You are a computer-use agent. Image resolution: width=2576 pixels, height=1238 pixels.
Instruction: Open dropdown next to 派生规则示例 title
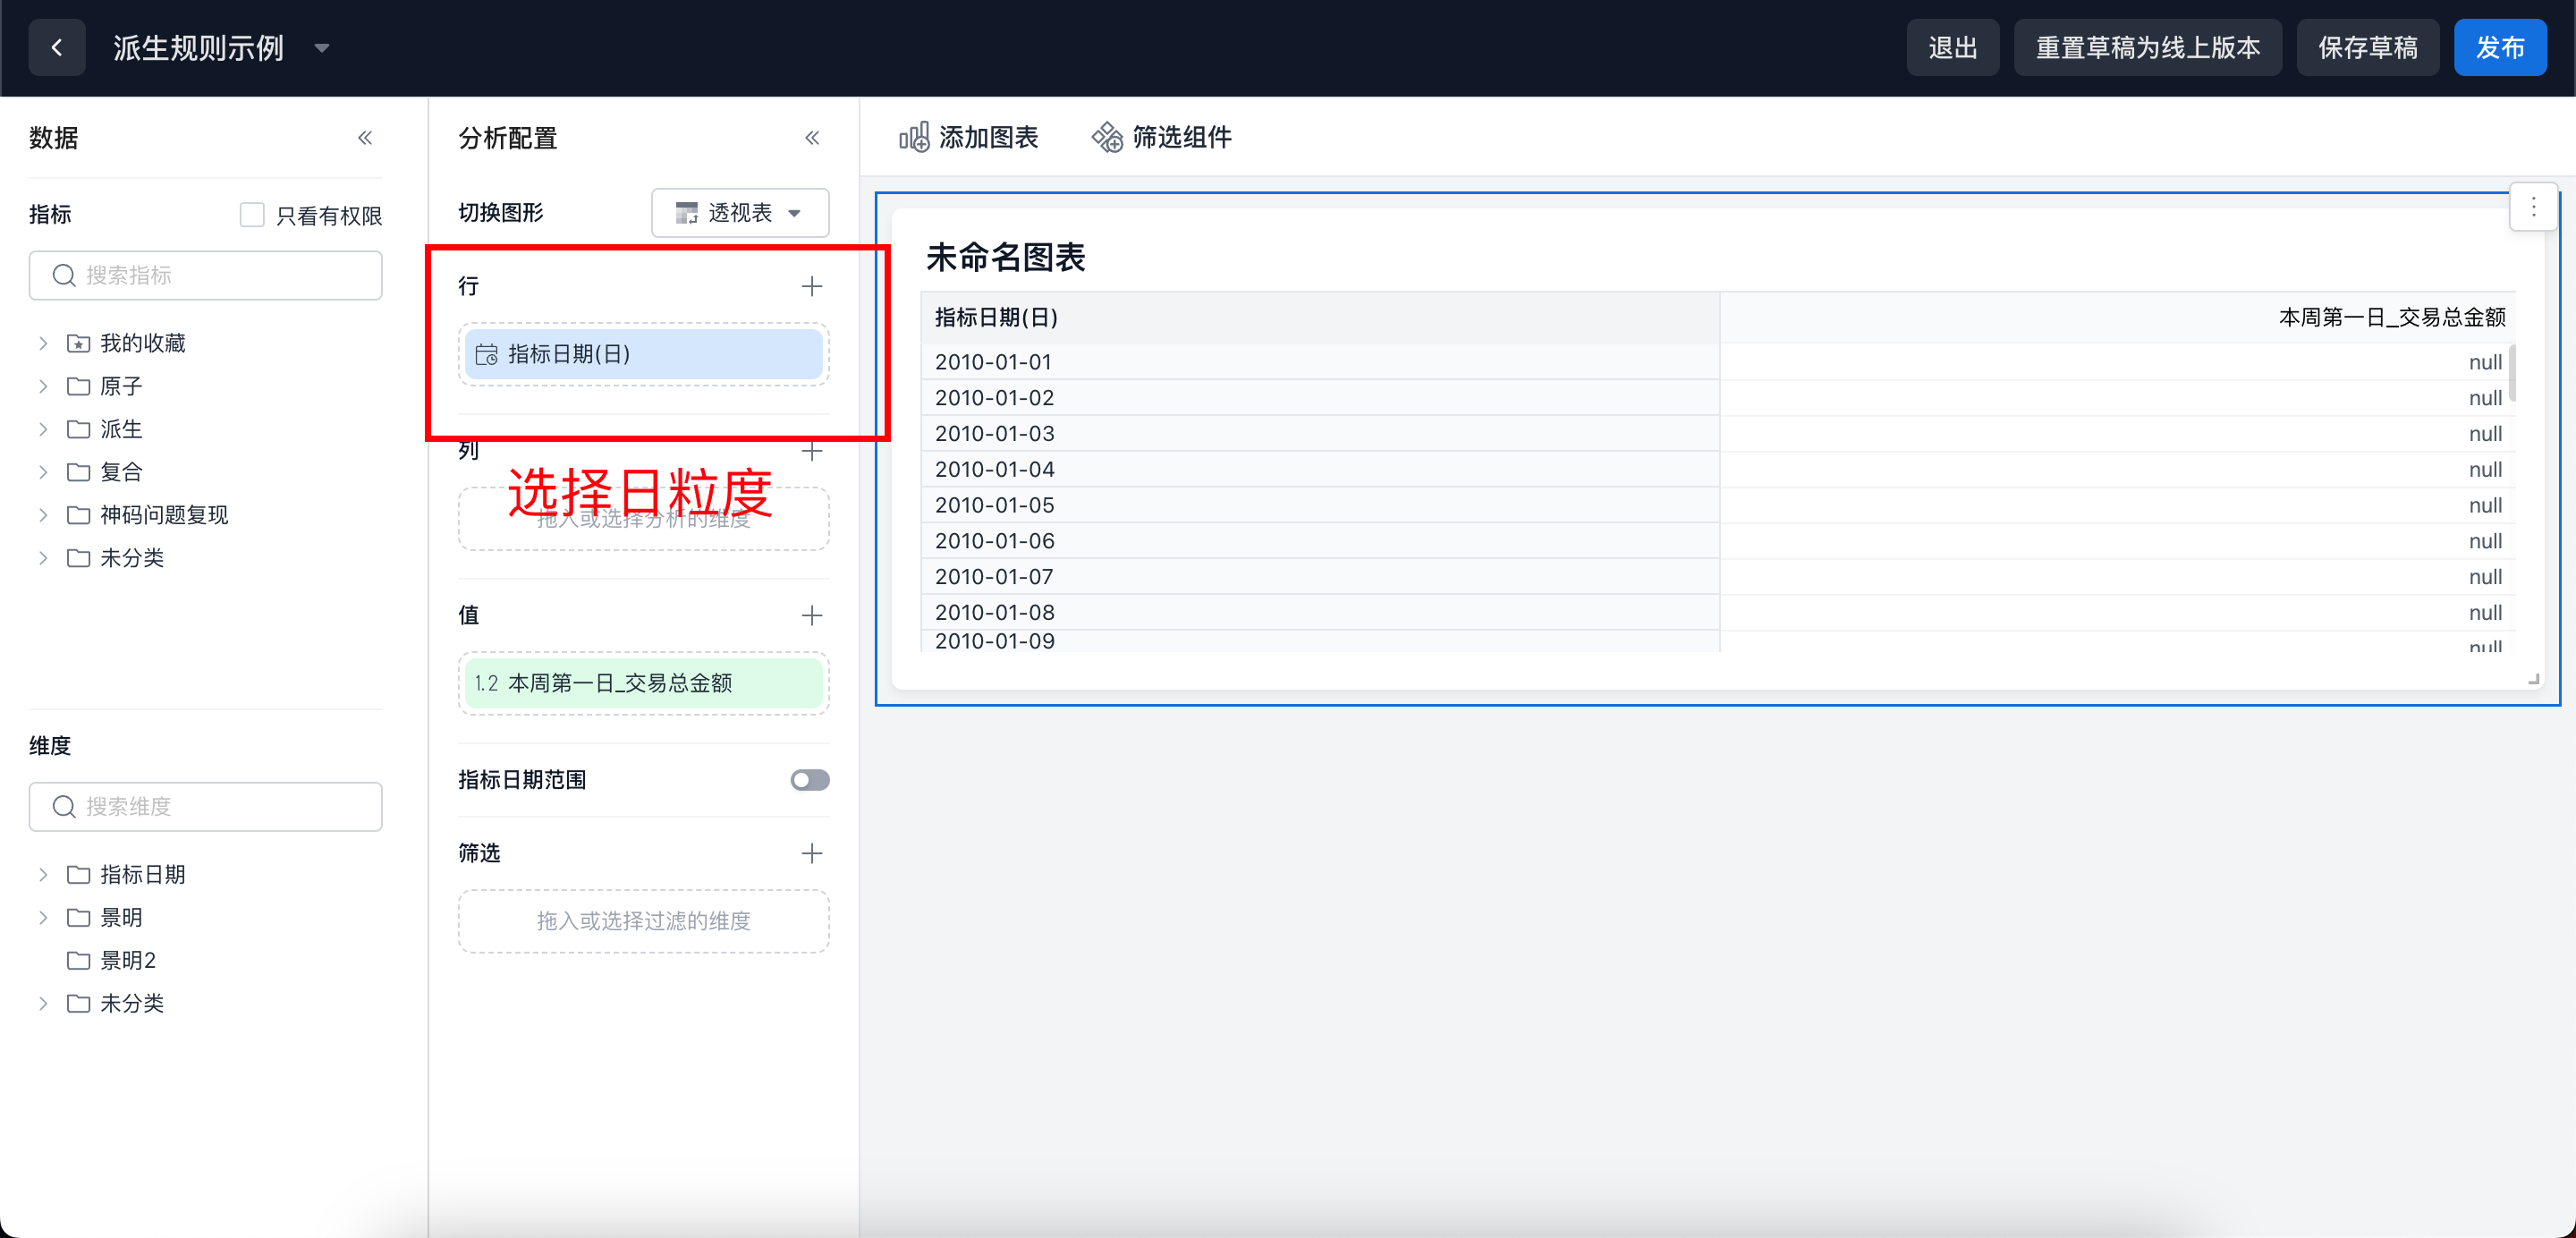point(322,48)
